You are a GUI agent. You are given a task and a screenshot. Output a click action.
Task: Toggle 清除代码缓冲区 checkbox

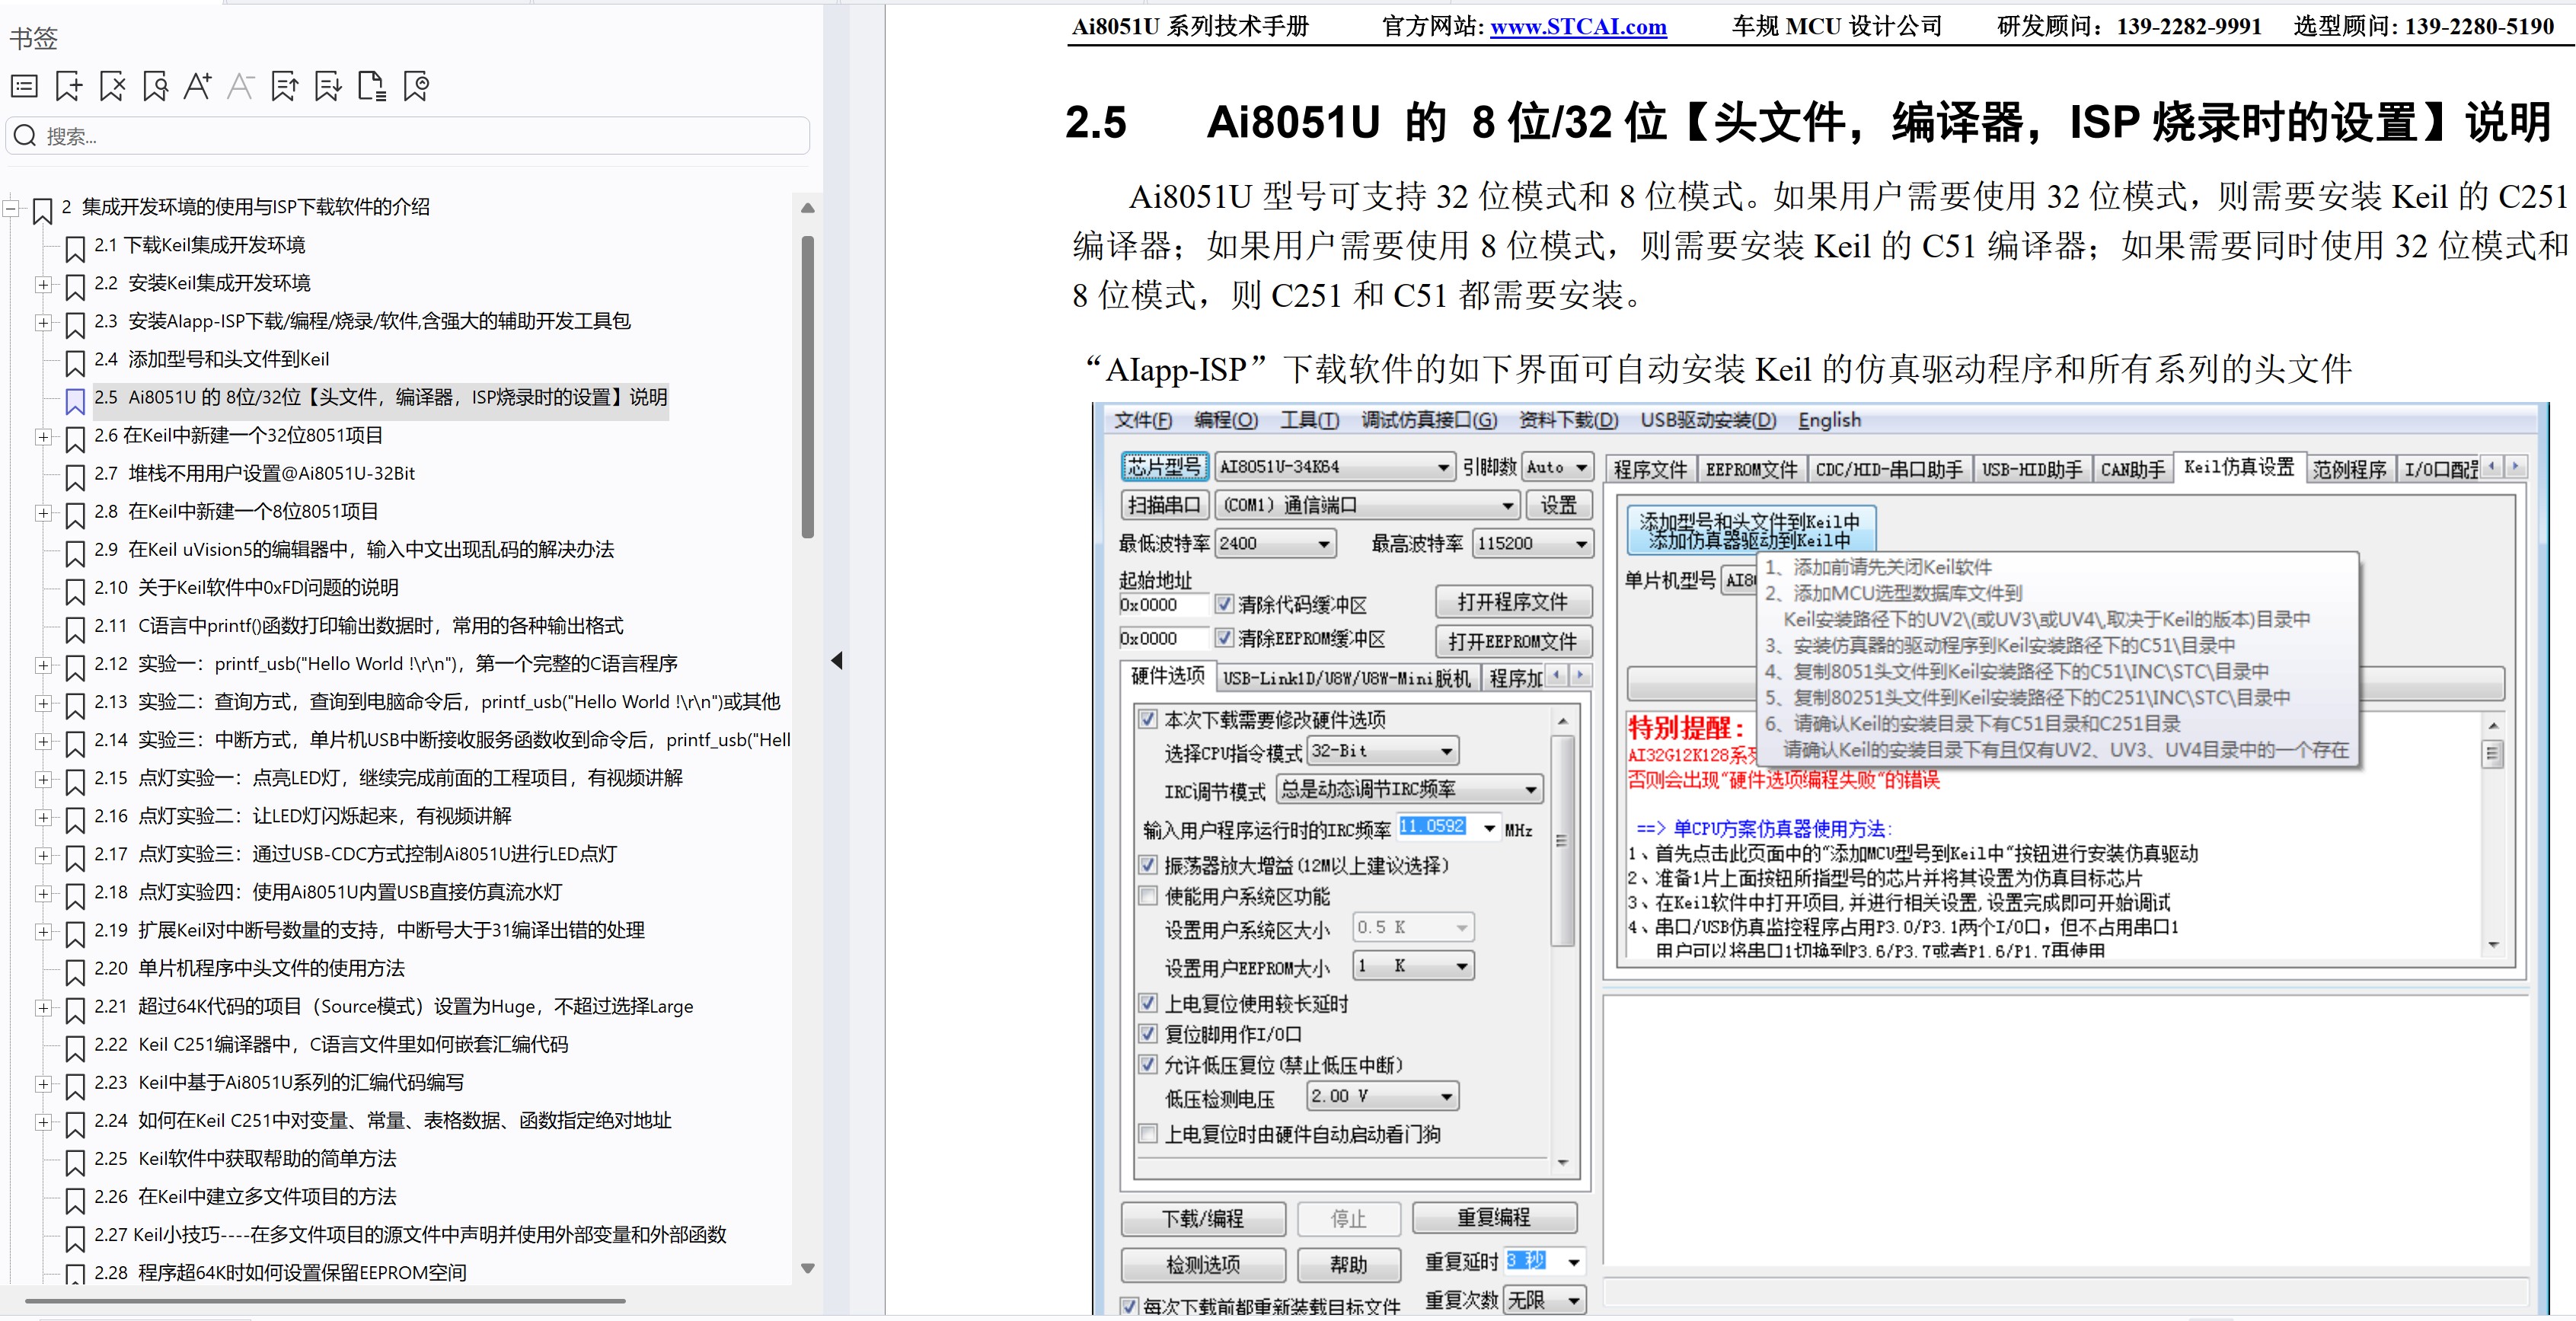[1224, 604]
